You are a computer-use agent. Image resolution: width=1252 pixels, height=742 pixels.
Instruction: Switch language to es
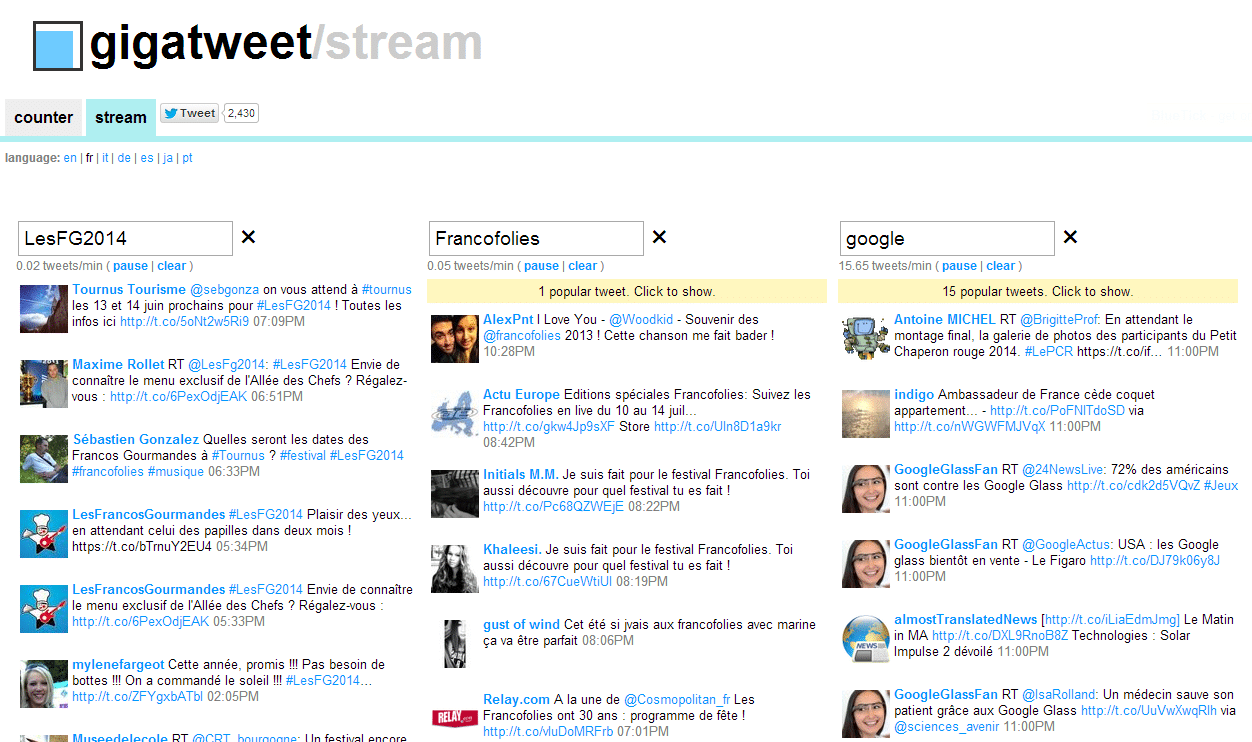[147, 158]
